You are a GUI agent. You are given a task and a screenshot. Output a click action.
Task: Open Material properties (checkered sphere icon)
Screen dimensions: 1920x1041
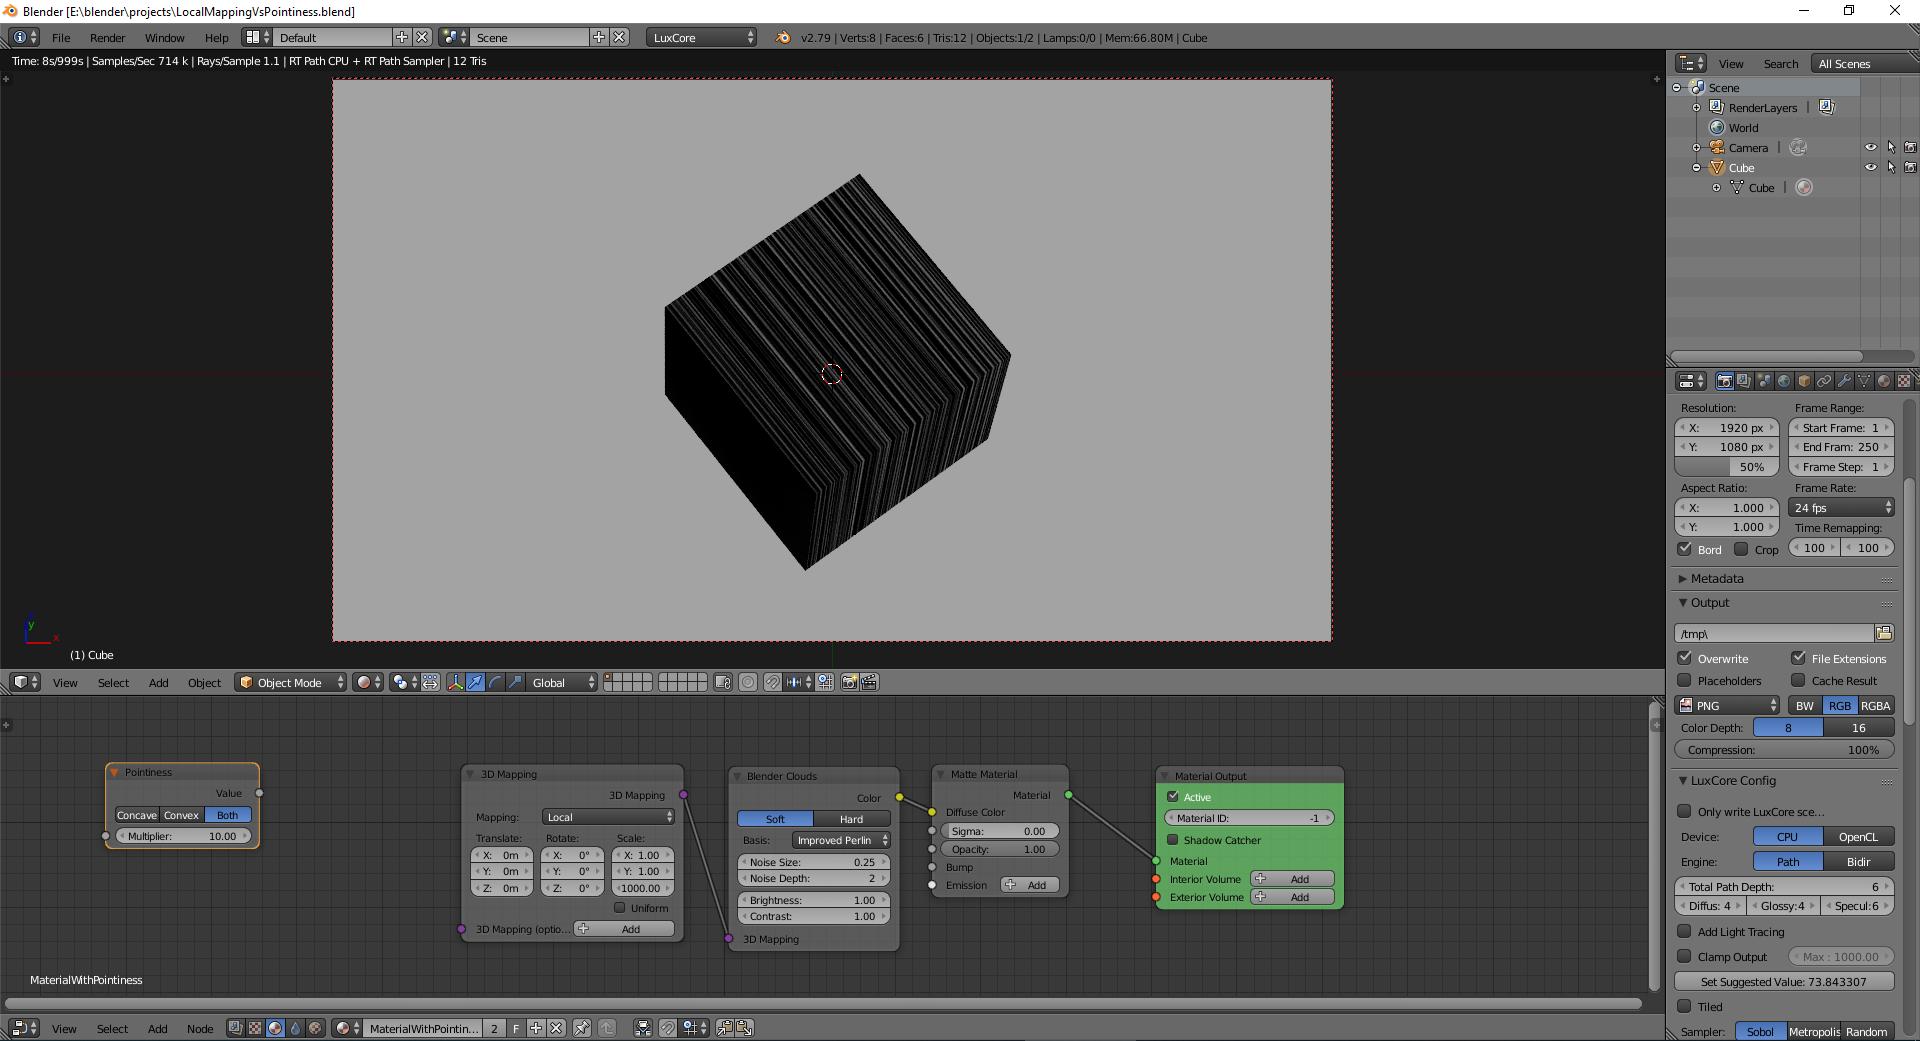click(x=1884, y=383)
